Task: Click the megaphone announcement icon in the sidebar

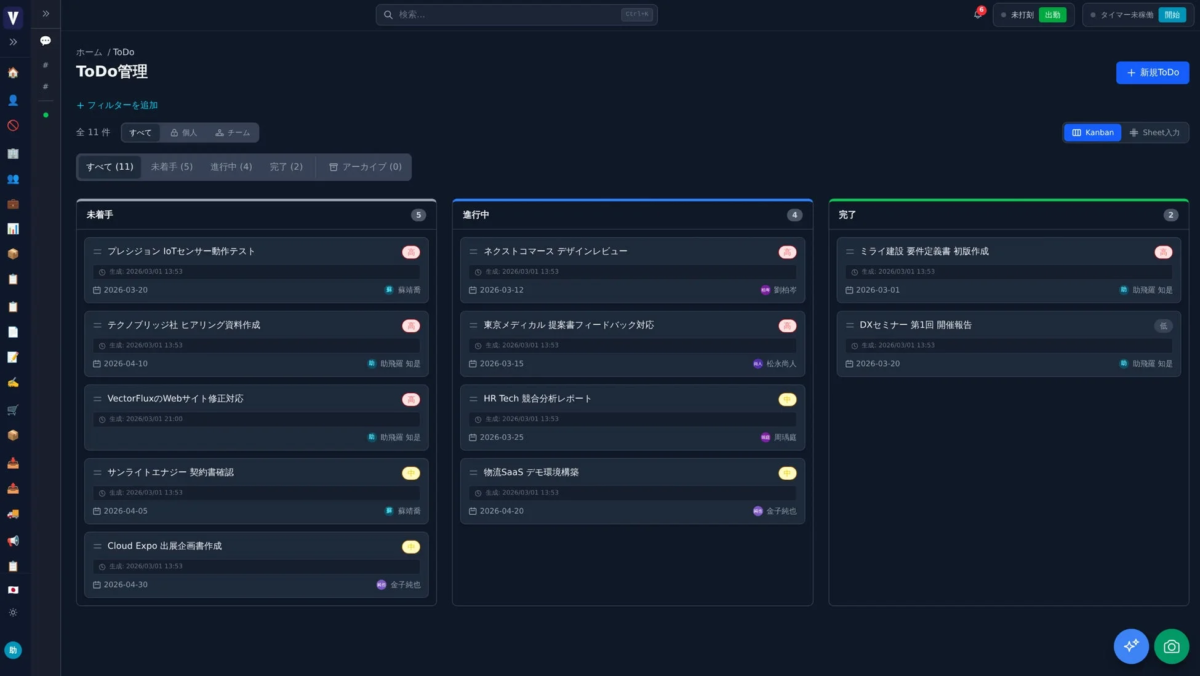Action: tap(14, 540)
